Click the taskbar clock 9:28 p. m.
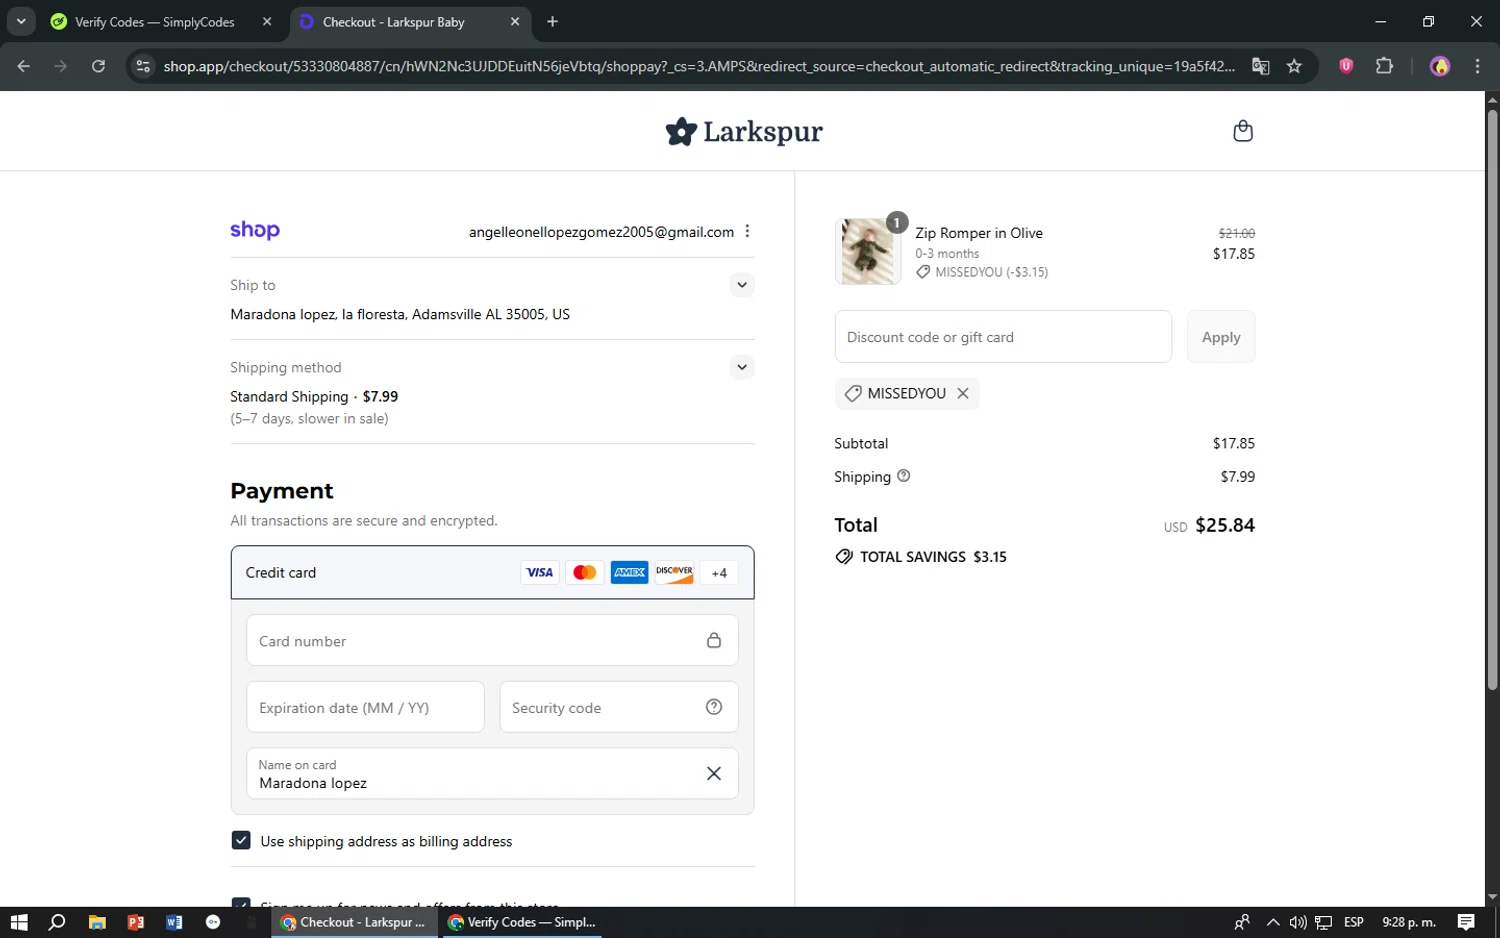 (x=1408, y=922)
